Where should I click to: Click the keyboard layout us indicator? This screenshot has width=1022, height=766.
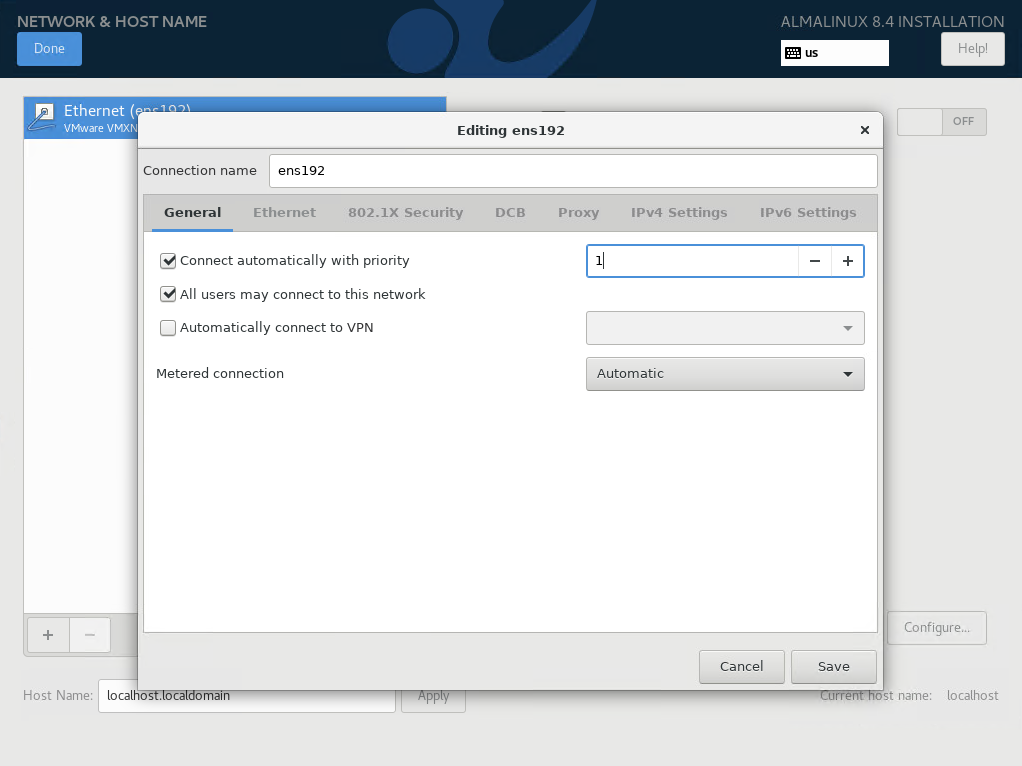tap(834, 53)
